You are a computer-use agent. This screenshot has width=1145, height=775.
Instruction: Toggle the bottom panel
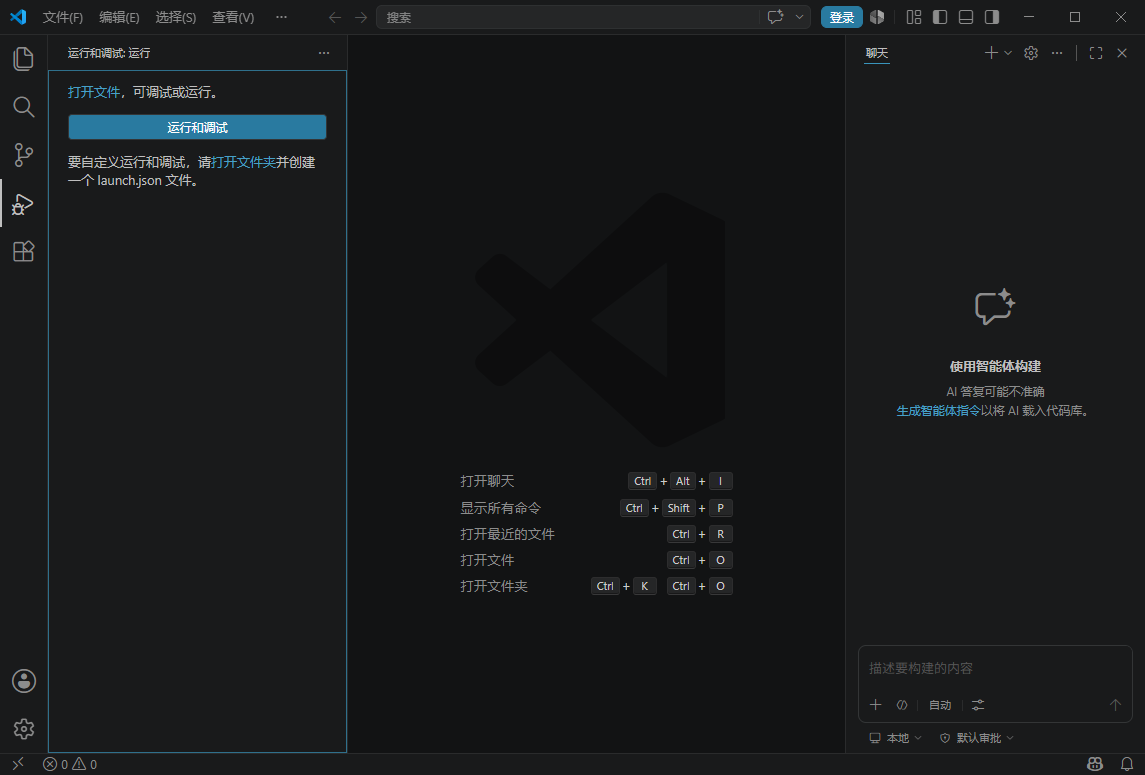[x=965, y=17]
